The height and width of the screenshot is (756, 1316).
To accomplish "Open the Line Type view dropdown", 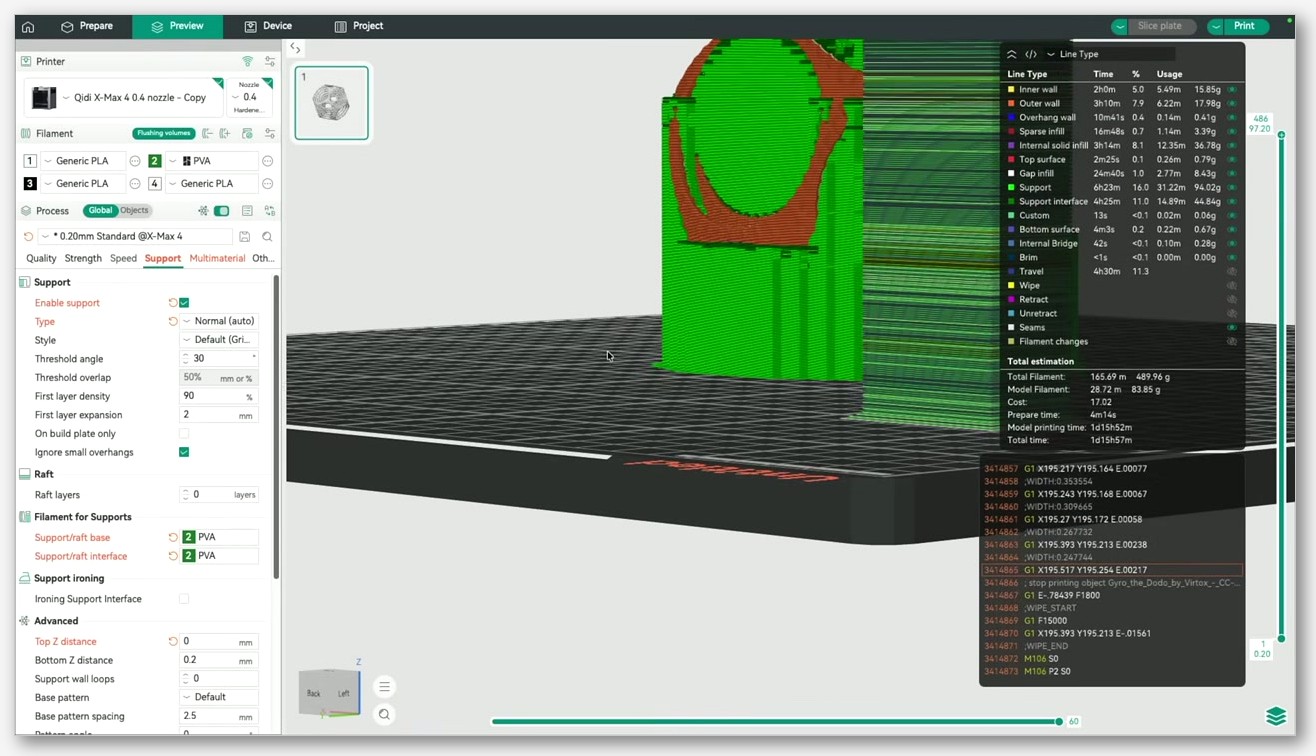I will [1110, 54].
